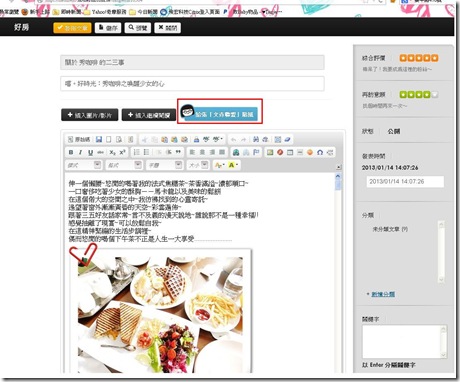The width and height of the screenshot is (460, 382).
Task: Select 未分類文章 in the category list
Action: pyautogui.click(x=390, y=229)
